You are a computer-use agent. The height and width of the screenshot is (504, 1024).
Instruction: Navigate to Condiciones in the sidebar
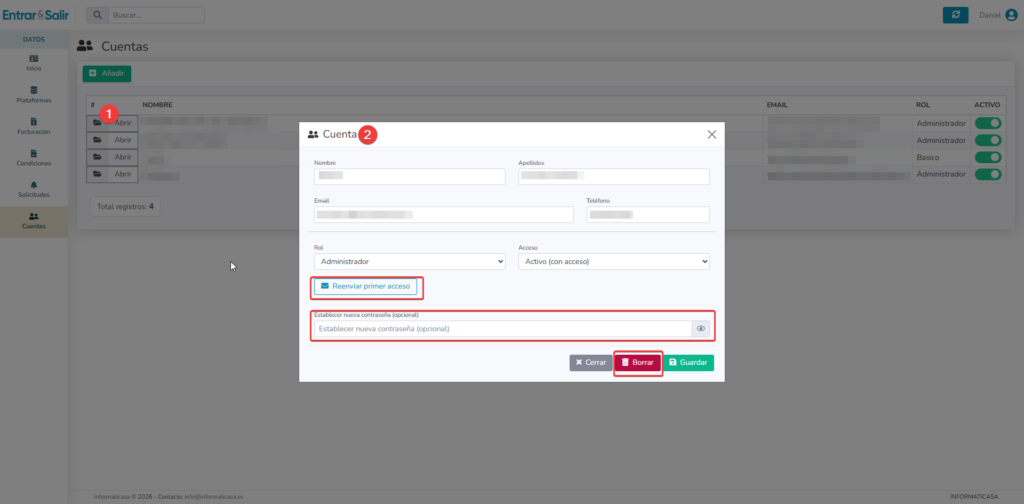point(34,158)
